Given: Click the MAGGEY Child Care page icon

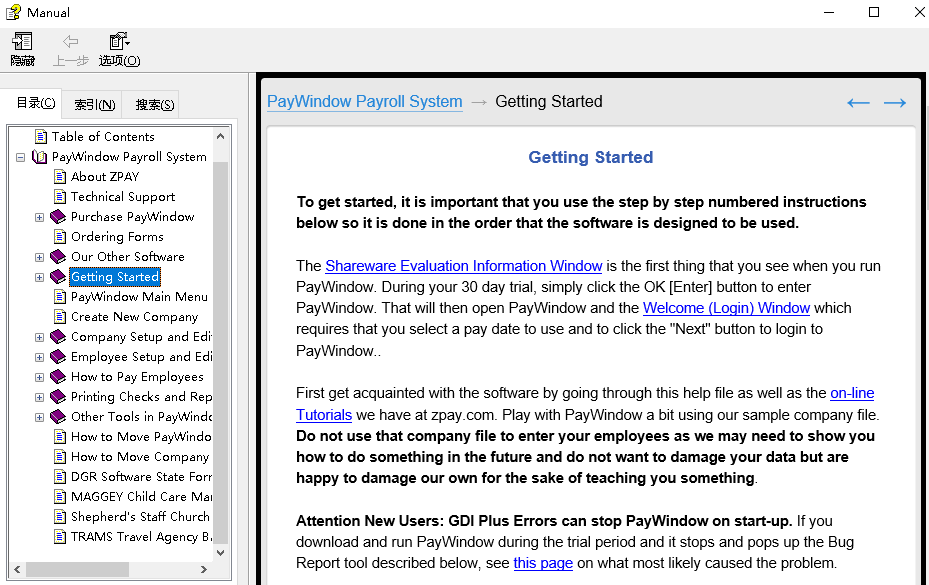Looking at the screenshot, I should pos(60,497).
